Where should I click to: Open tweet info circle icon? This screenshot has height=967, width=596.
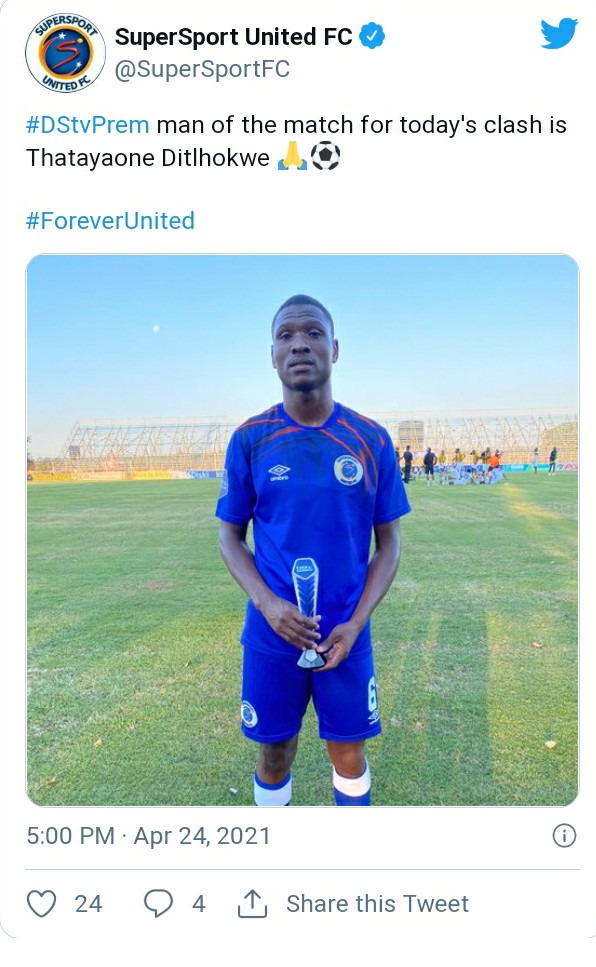pyautogui.click(x=564, y=836)
